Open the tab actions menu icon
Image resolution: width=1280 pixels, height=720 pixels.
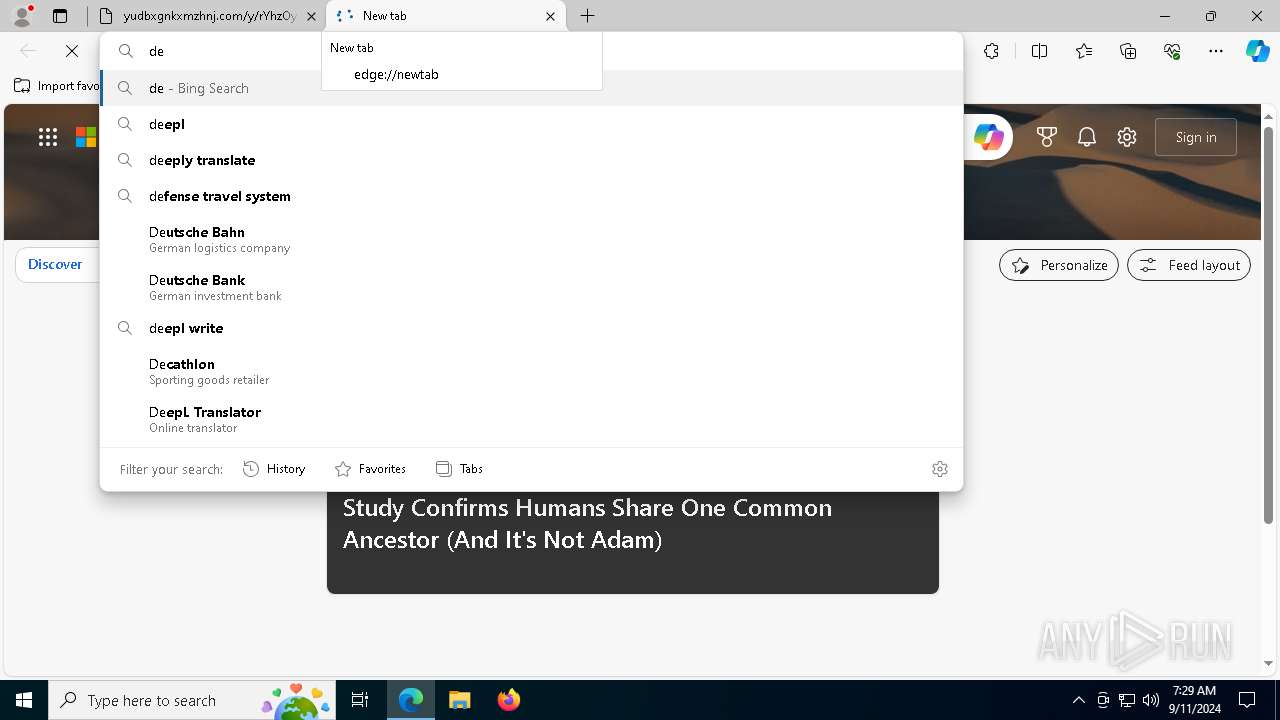60,16
